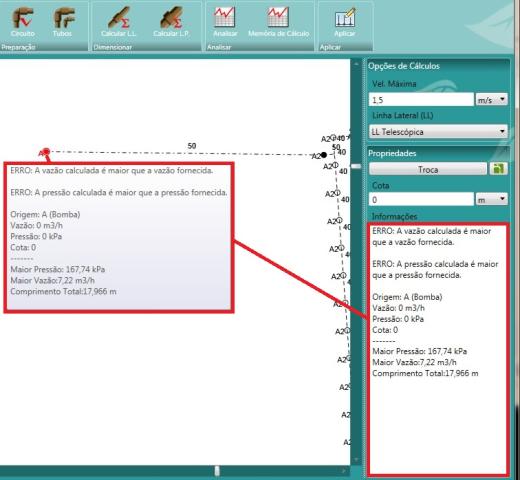The width and height of the screenshot is (520, 480).
Task: Click the Vel. Máxima input field
Action: [x=421, y=100]
